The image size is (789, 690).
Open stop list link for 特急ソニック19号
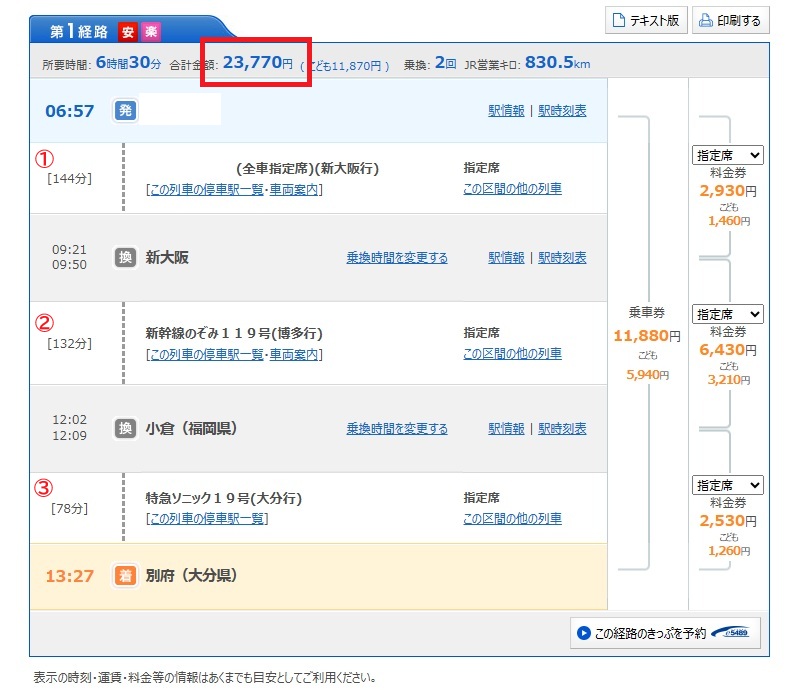point(207,518)
